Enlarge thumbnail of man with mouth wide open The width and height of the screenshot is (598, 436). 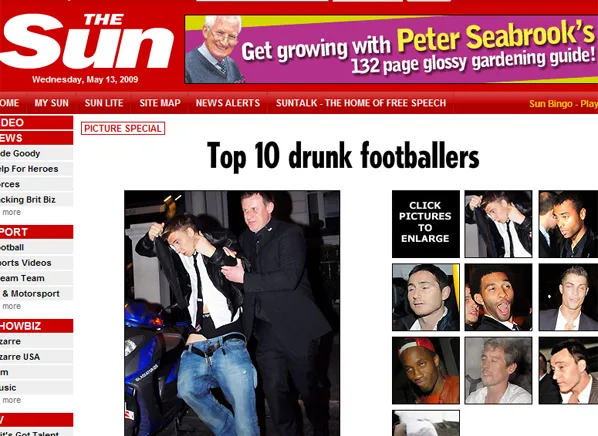click(498, 297)
